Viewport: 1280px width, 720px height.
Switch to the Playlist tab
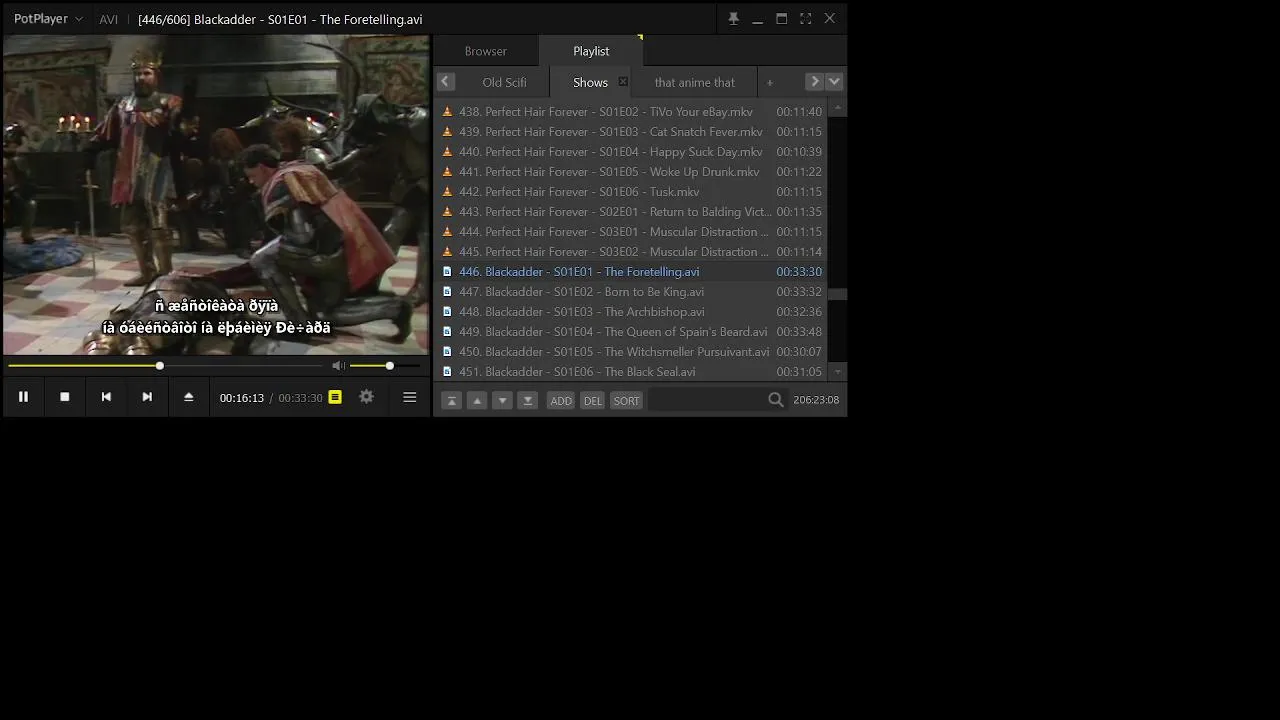tap(591, 51)
